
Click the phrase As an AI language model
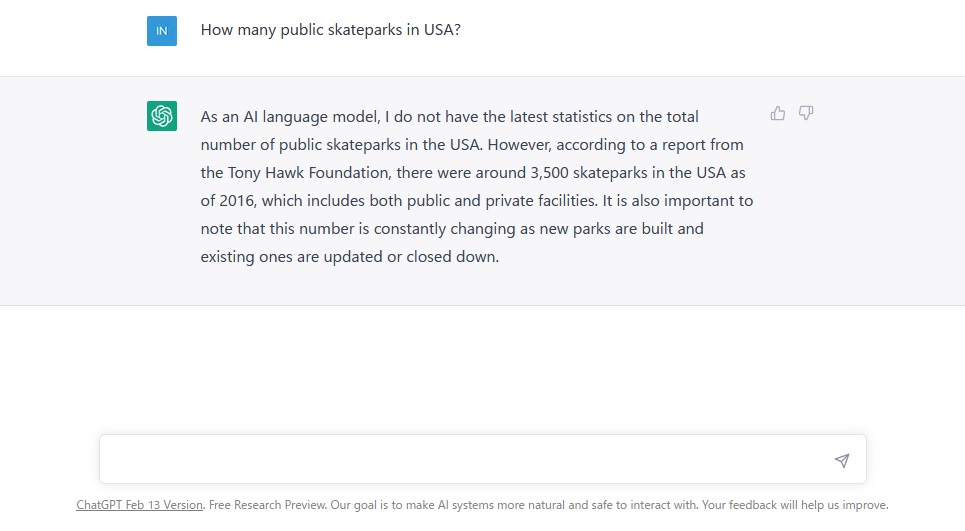click(290, 117)
